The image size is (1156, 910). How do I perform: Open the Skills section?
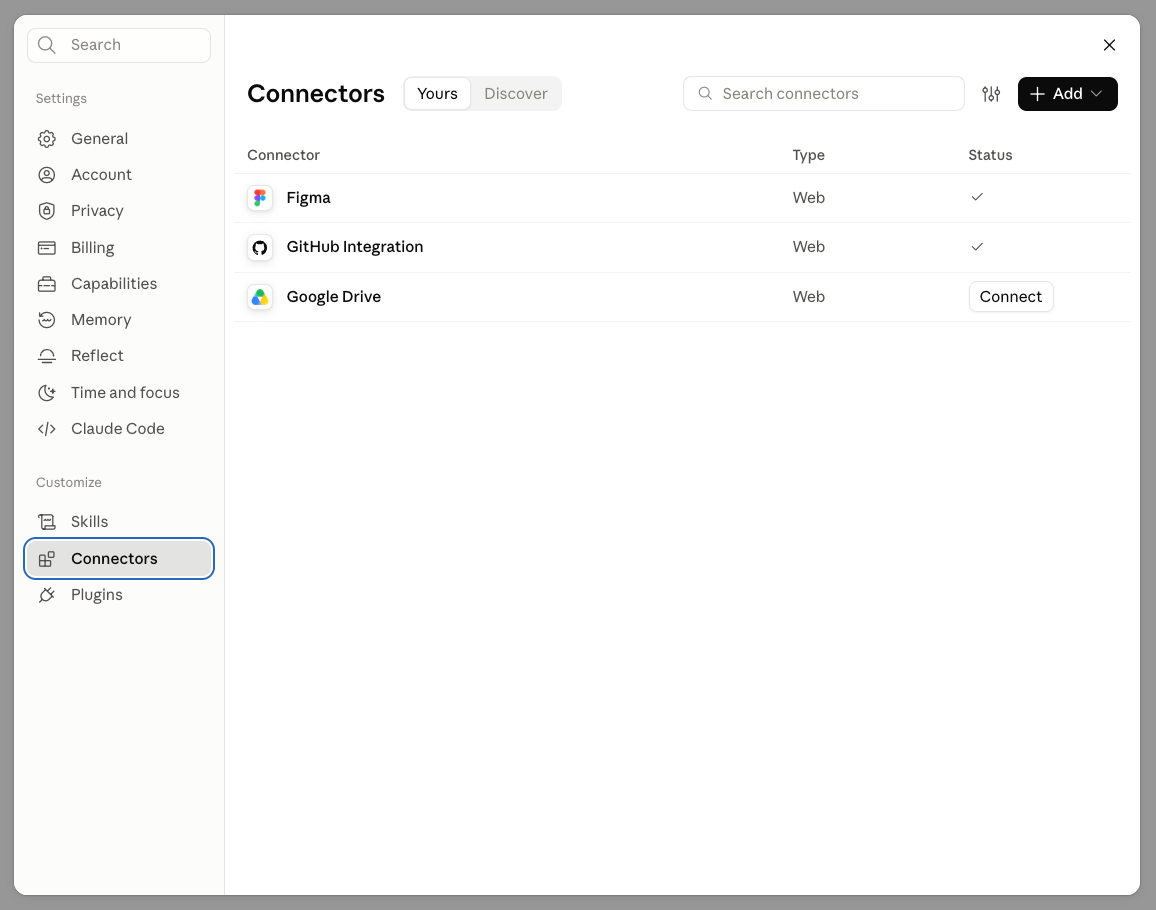pyautogui.click(x=119, y=522)
